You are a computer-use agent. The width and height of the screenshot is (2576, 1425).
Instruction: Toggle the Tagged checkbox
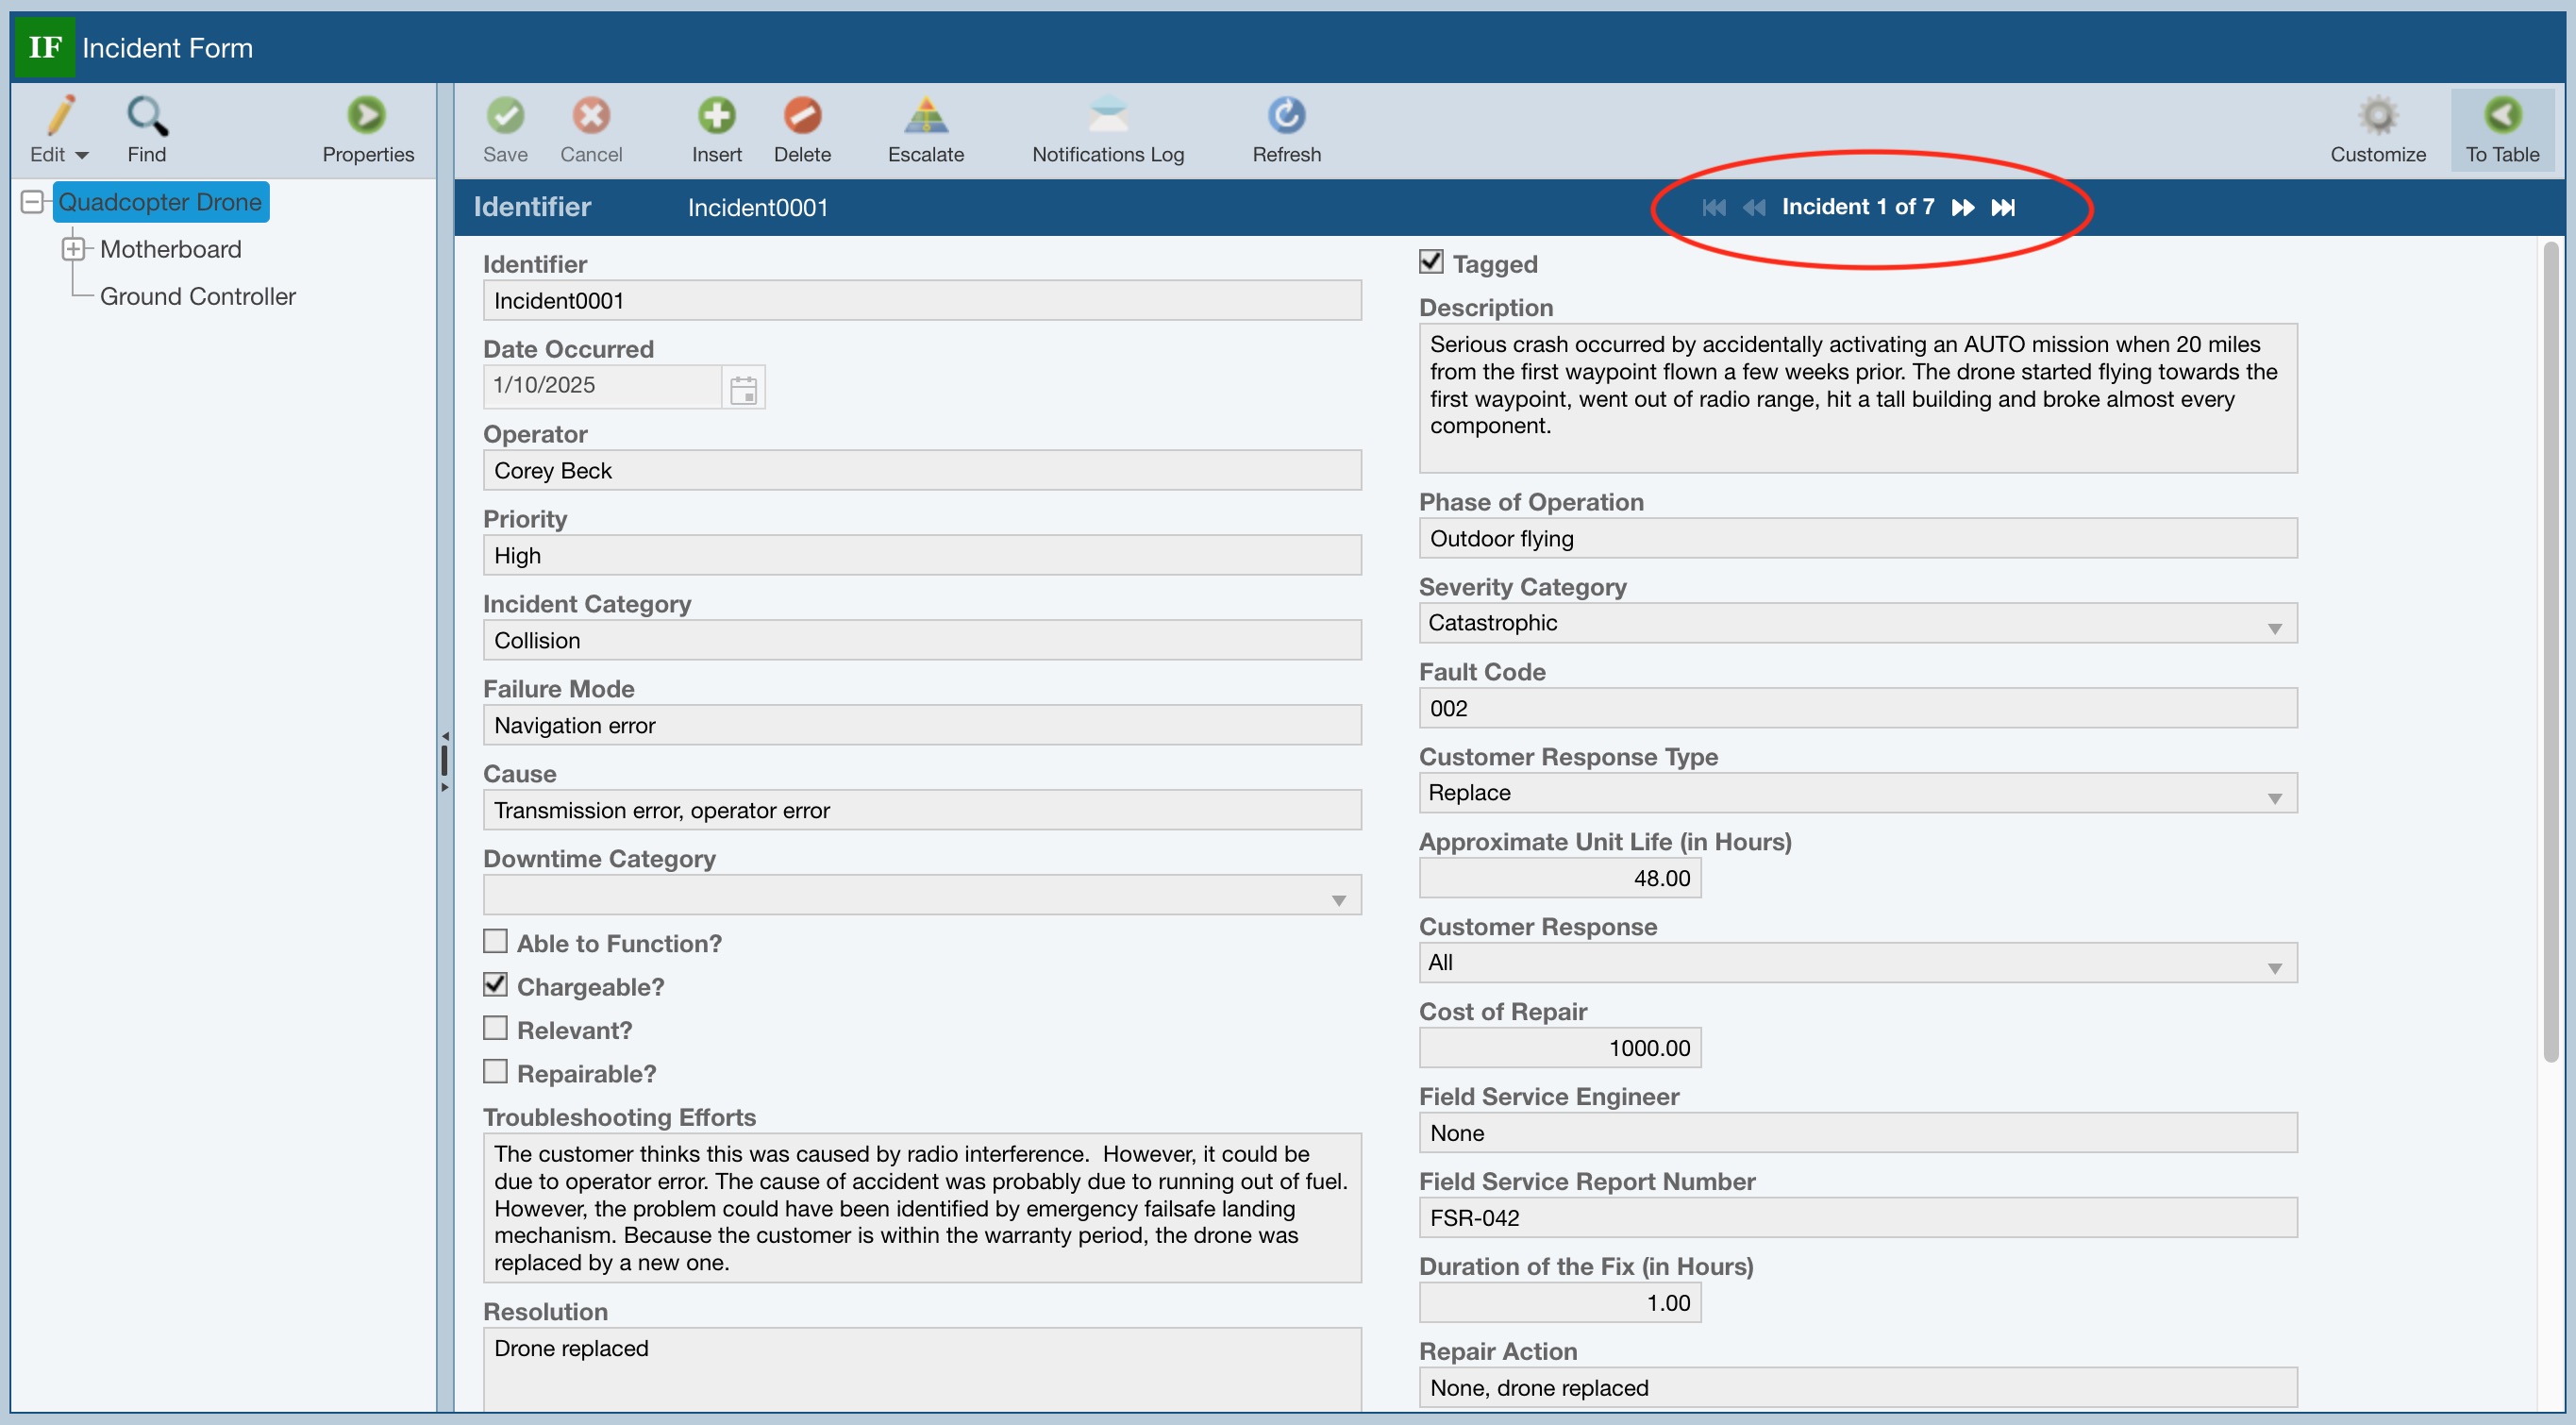(1431, 262)
